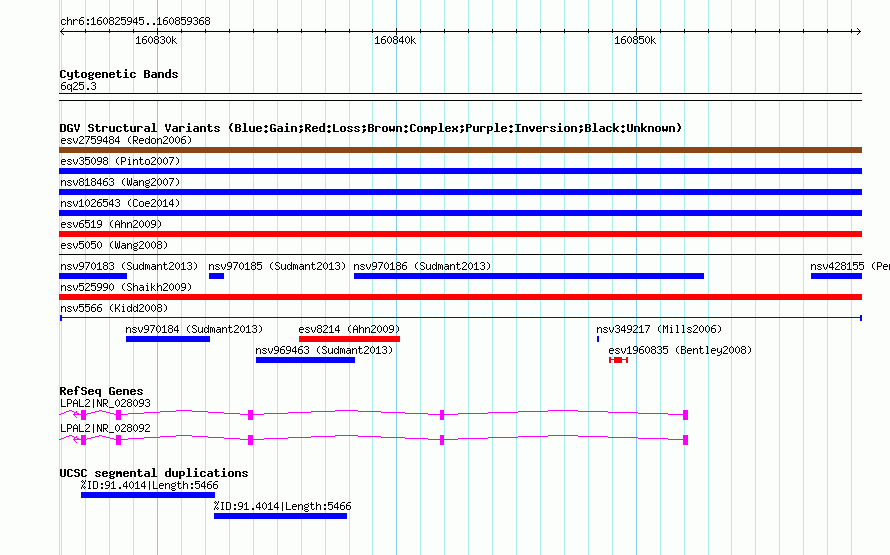Click the nsv969463 (Sudmant2013) blue bar
The image size is (890, 555).
305,360
